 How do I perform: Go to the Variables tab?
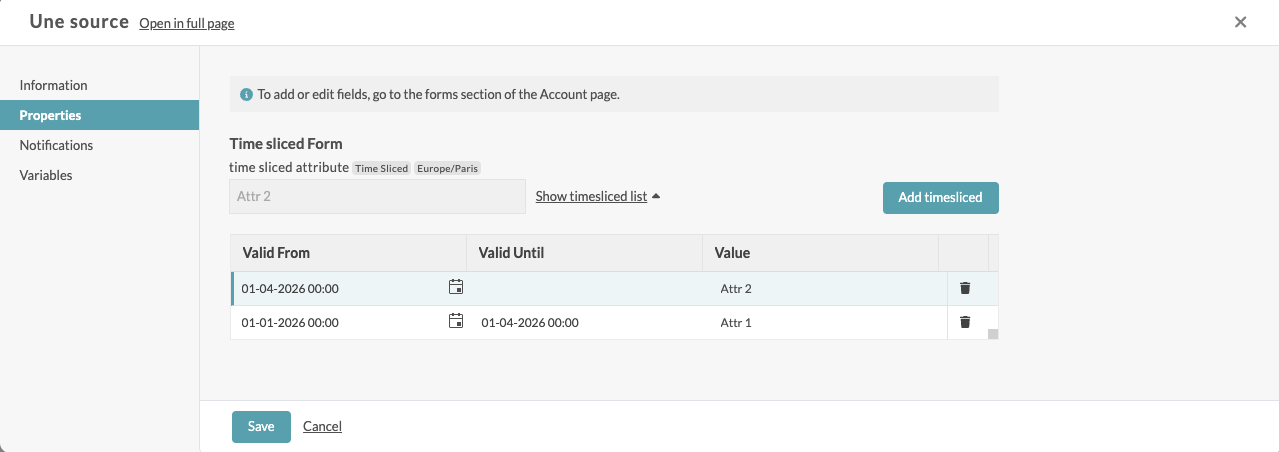pos(46,175)
